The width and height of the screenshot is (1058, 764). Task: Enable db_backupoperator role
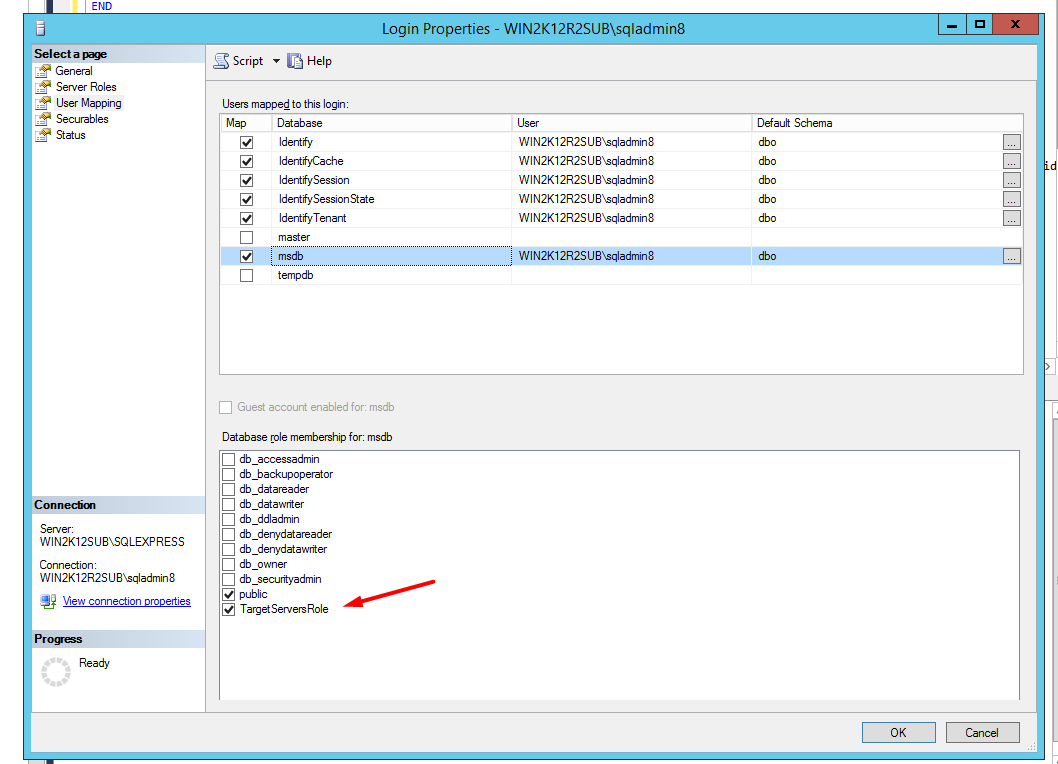pos(229,474)
